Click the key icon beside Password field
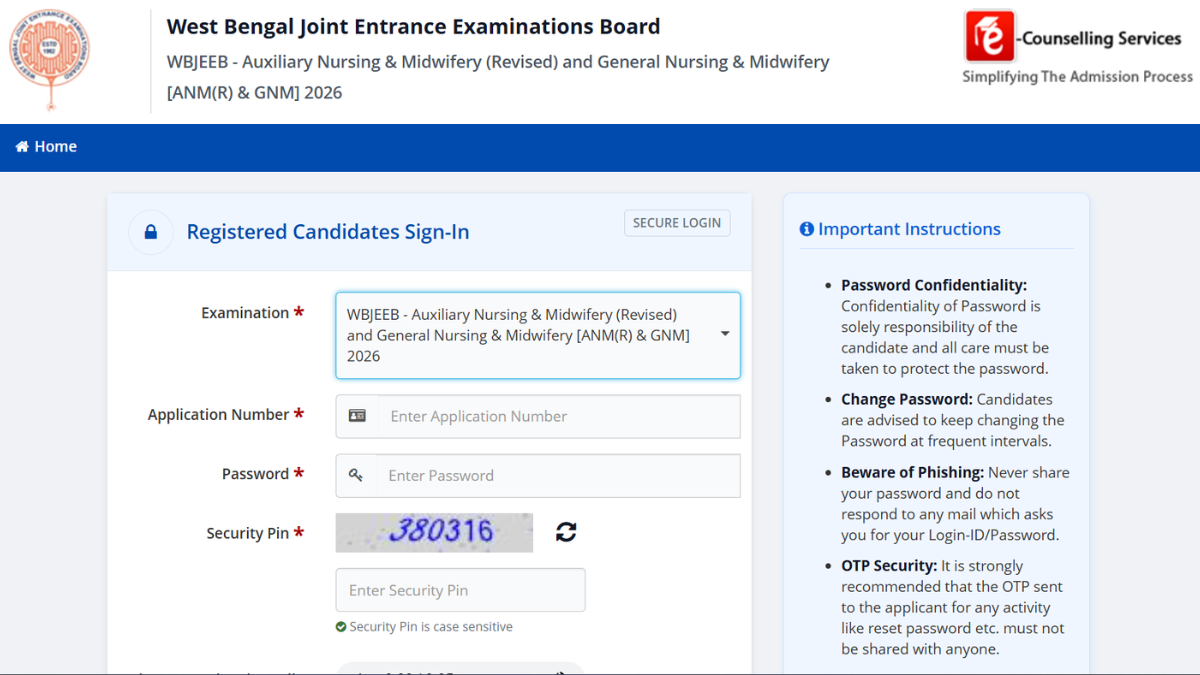 356,475
